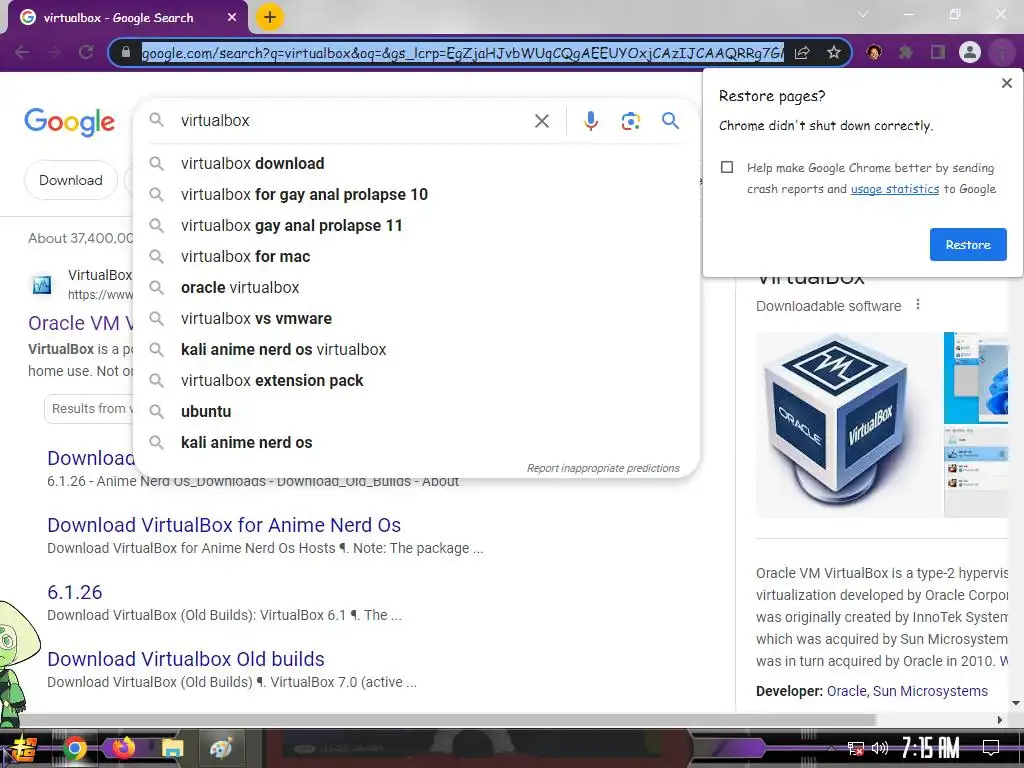The width and height of the screenshot is (1024, 768).
Task: Toggle the browser side panel icon
Action: tap(938, 52)
